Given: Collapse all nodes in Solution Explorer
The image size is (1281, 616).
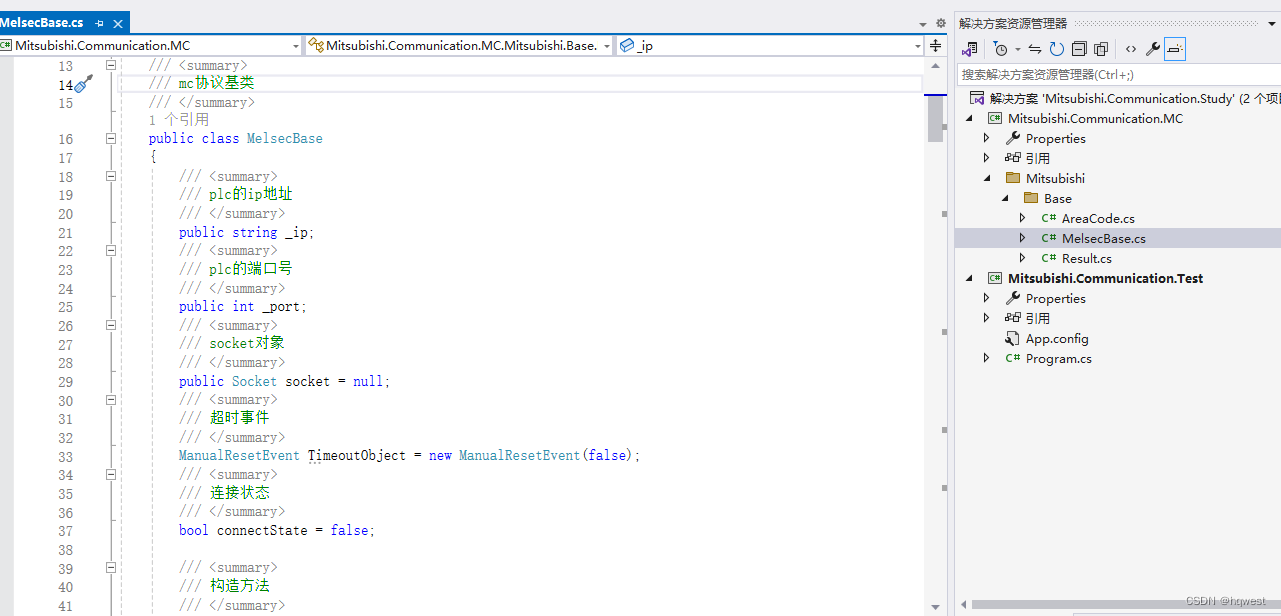Looking at the screenshot, I should click(1079, 49).
